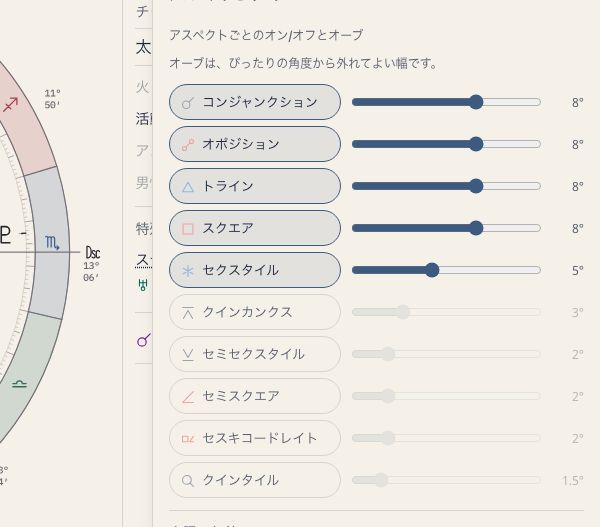The image size is (600, 527).
Task: Click the opposition glyph icon in オポジション
Action: tap(188, 145)
